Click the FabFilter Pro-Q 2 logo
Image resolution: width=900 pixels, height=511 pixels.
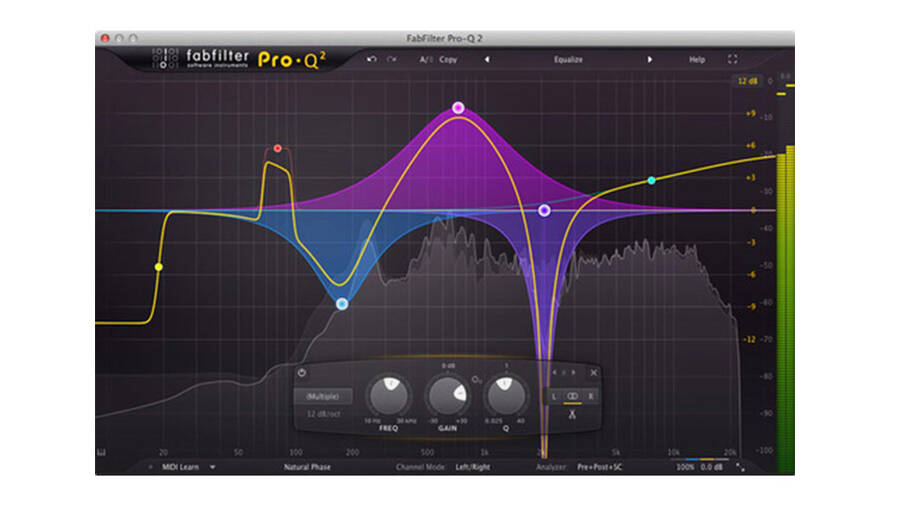(240, 59)
